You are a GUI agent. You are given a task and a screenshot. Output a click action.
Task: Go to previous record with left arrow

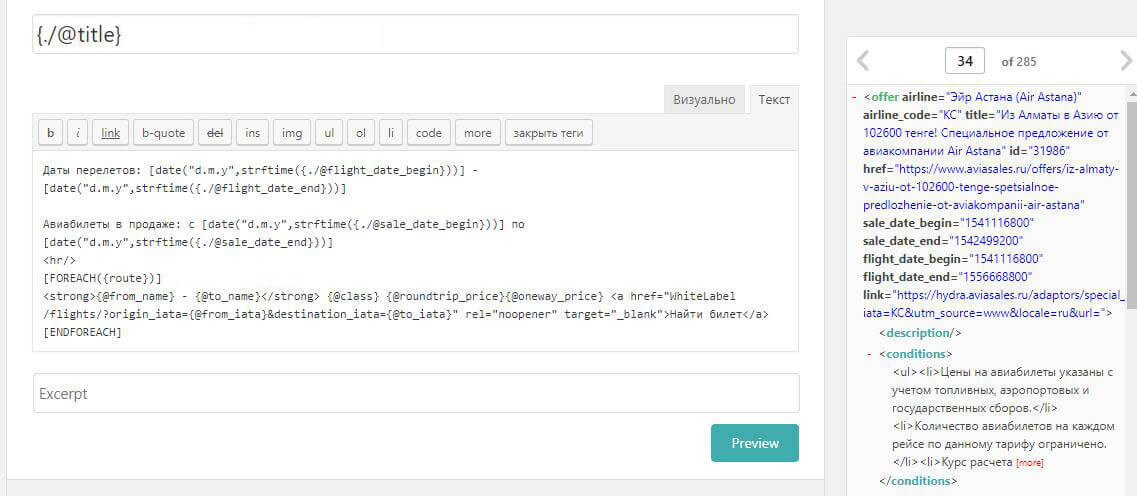click(864, 61)
